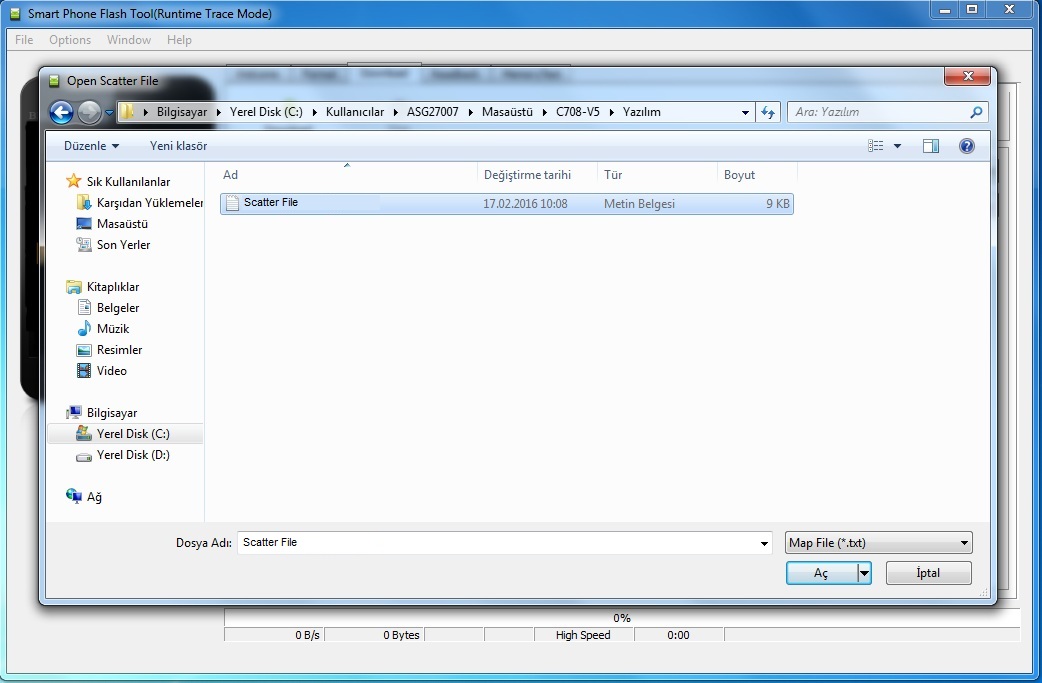Click the Aç open button
Image resolution: width=1042 pixels, height=683 pixels.
coord(821,573)
